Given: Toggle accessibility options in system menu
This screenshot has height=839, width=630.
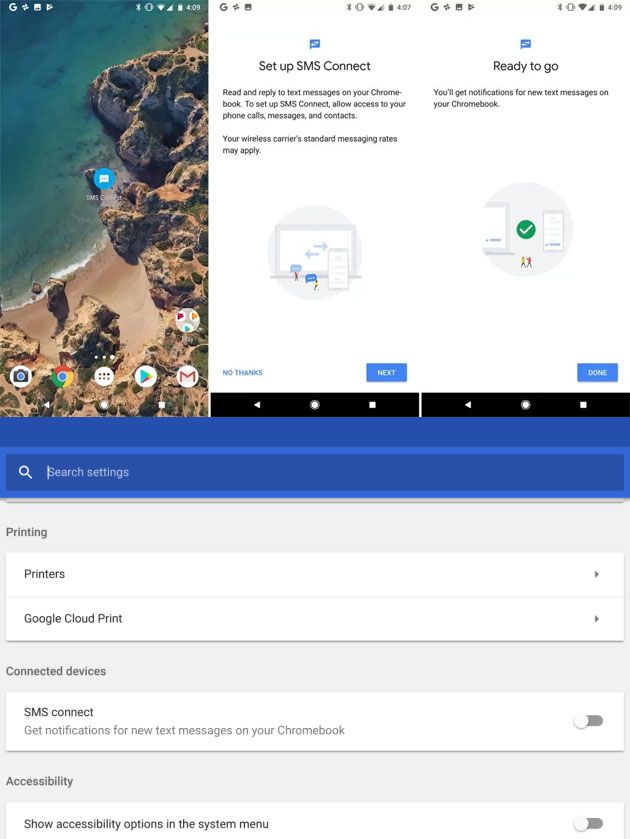Looking at the screenshot, I should click(x=588, y=824).
